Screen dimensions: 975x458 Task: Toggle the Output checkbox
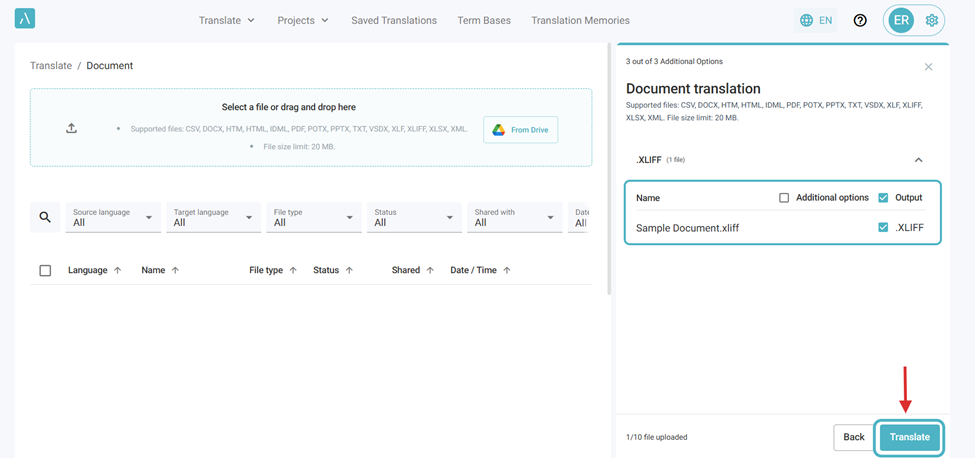pos(883,198)
